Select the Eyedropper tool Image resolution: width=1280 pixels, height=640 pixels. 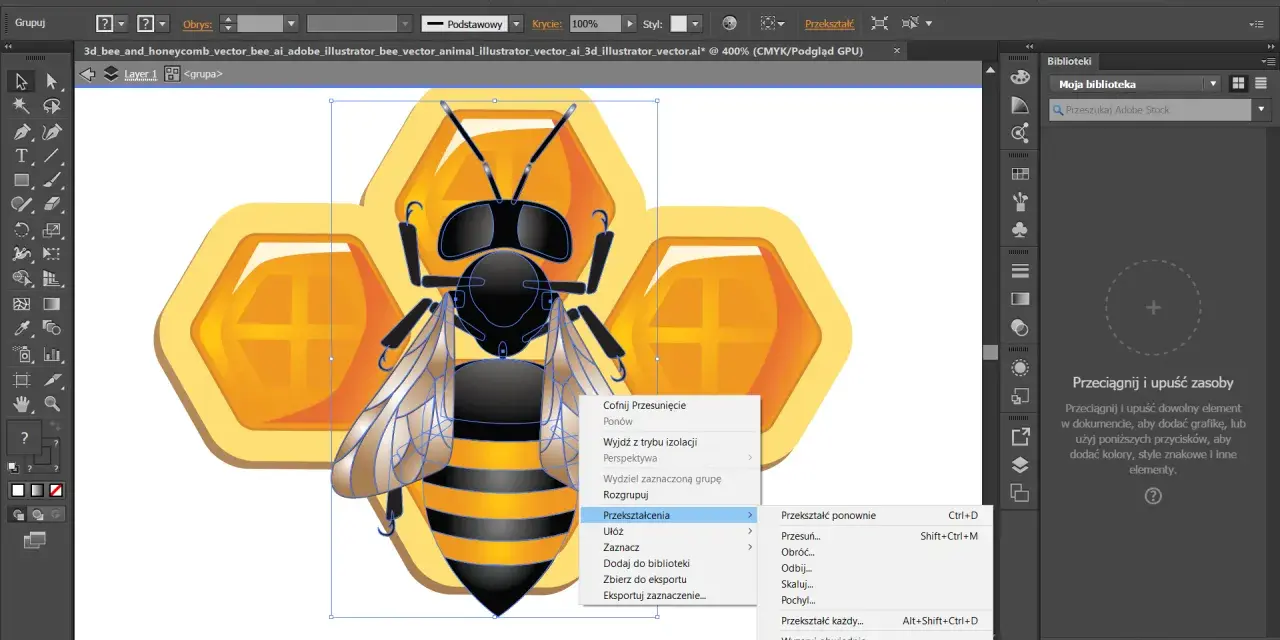(x=22, y=329)
